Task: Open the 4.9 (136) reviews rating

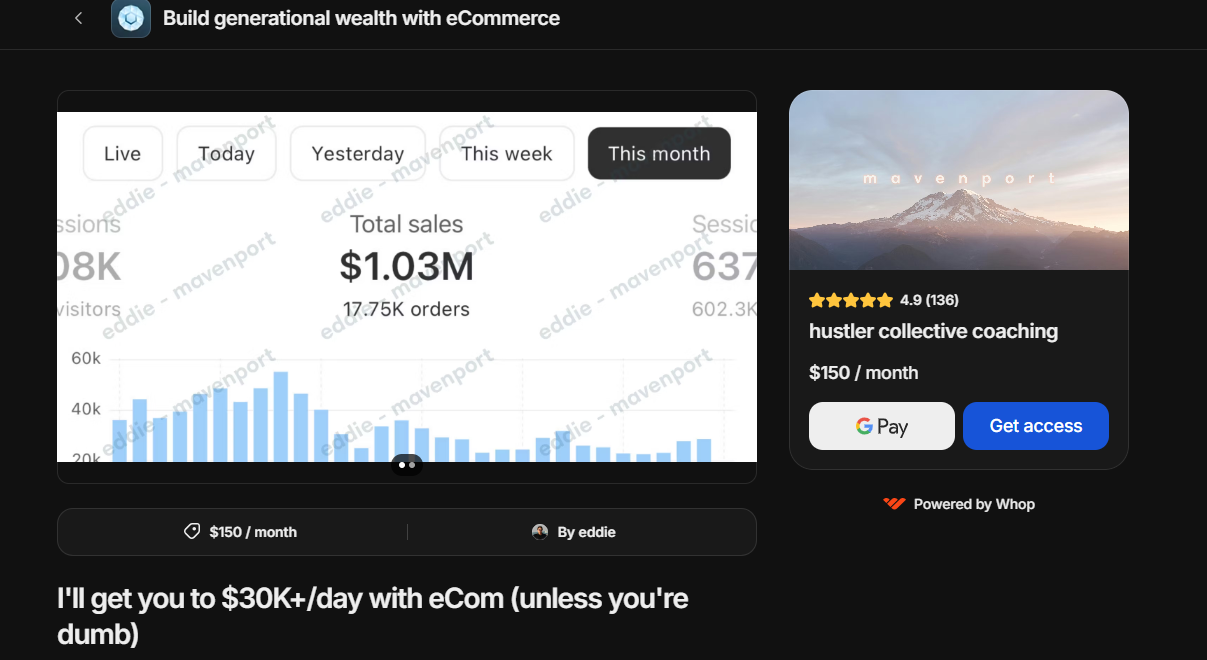Action: [929, 300]
